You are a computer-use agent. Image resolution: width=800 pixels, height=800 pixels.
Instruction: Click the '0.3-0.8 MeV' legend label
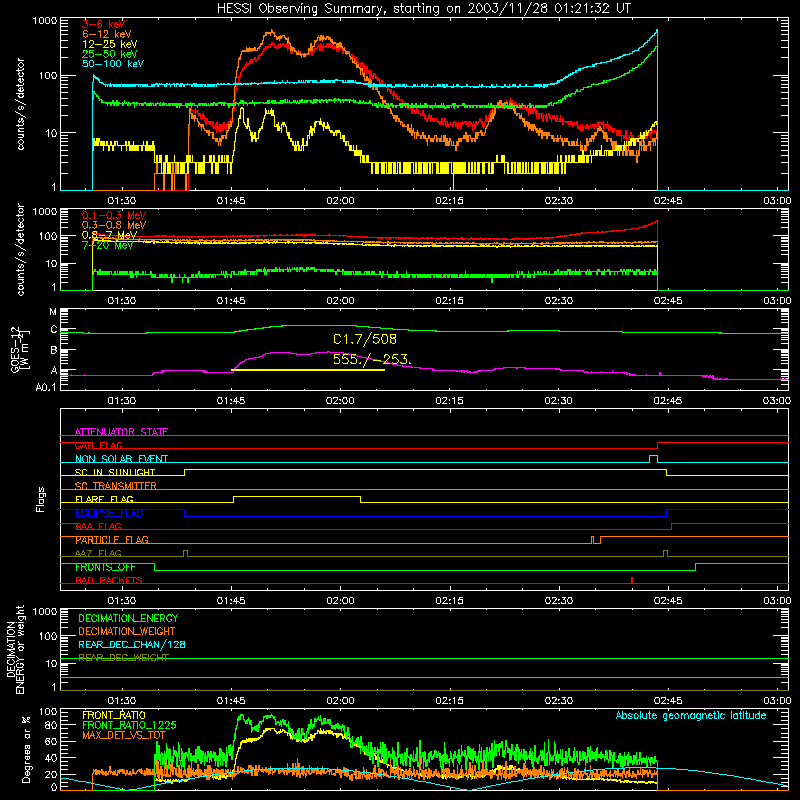click(114, 225)
